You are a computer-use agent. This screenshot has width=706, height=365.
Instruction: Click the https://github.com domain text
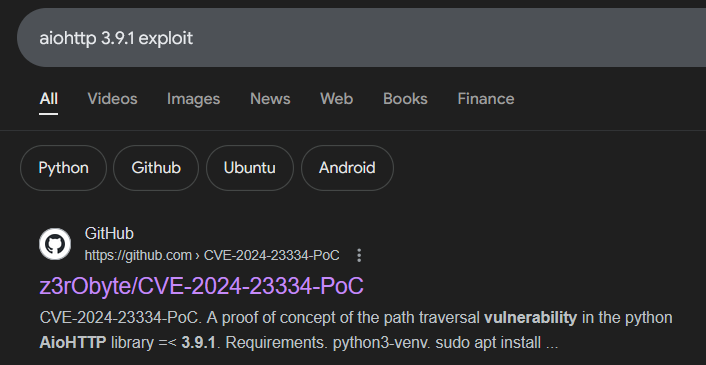138,256
